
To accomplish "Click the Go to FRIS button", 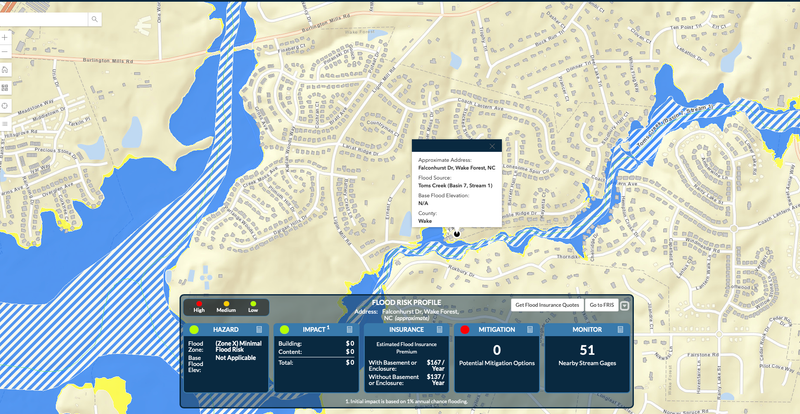I will pyautogui.click(x=602, y=305).
